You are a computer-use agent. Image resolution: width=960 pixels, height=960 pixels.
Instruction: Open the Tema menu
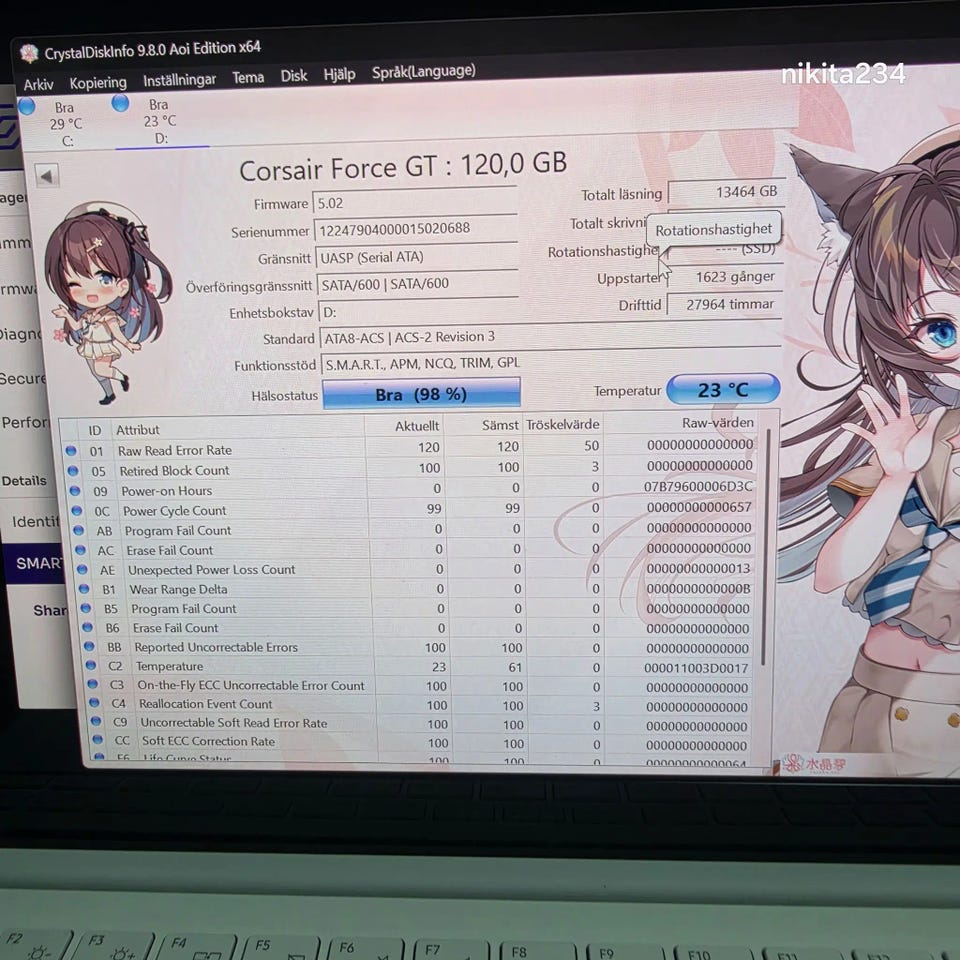(248, 77)
